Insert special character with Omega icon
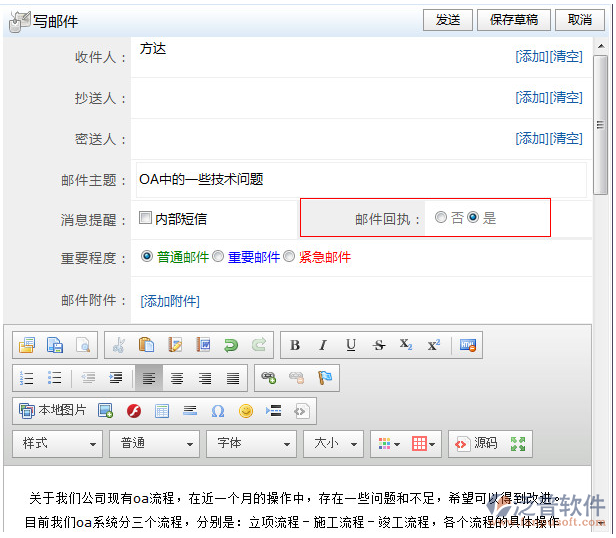 click(x=217, y=411)
